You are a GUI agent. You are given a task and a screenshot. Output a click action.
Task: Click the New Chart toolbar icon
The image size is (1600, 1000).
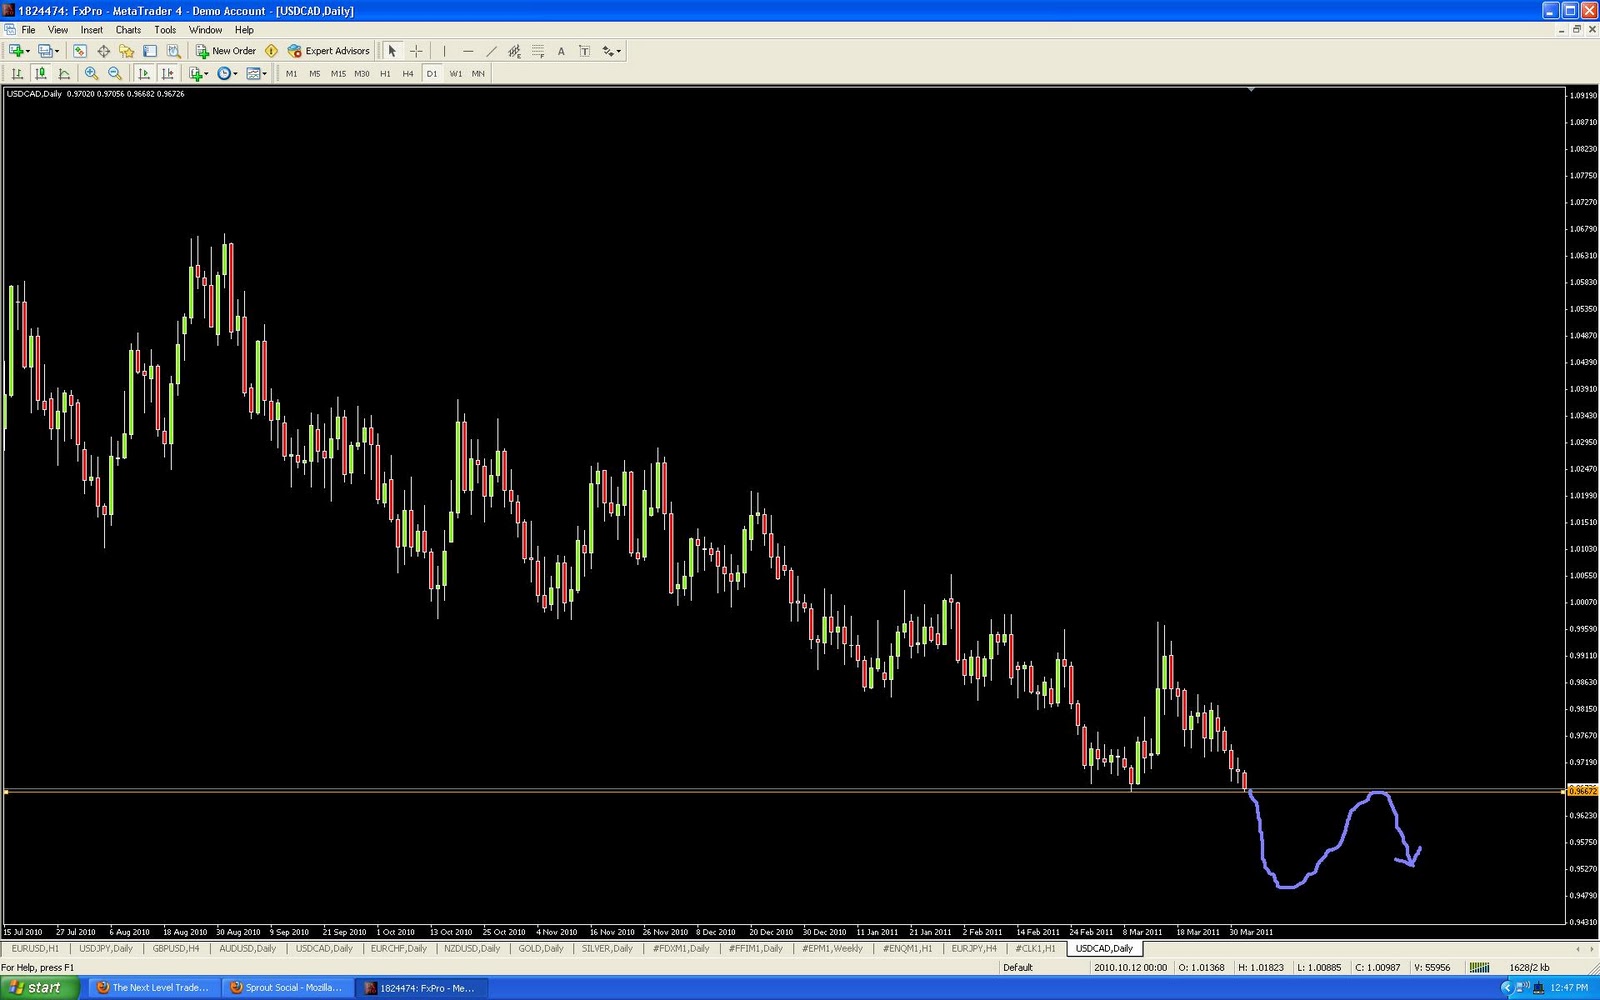pyautogui.click(x=15, y=51)
